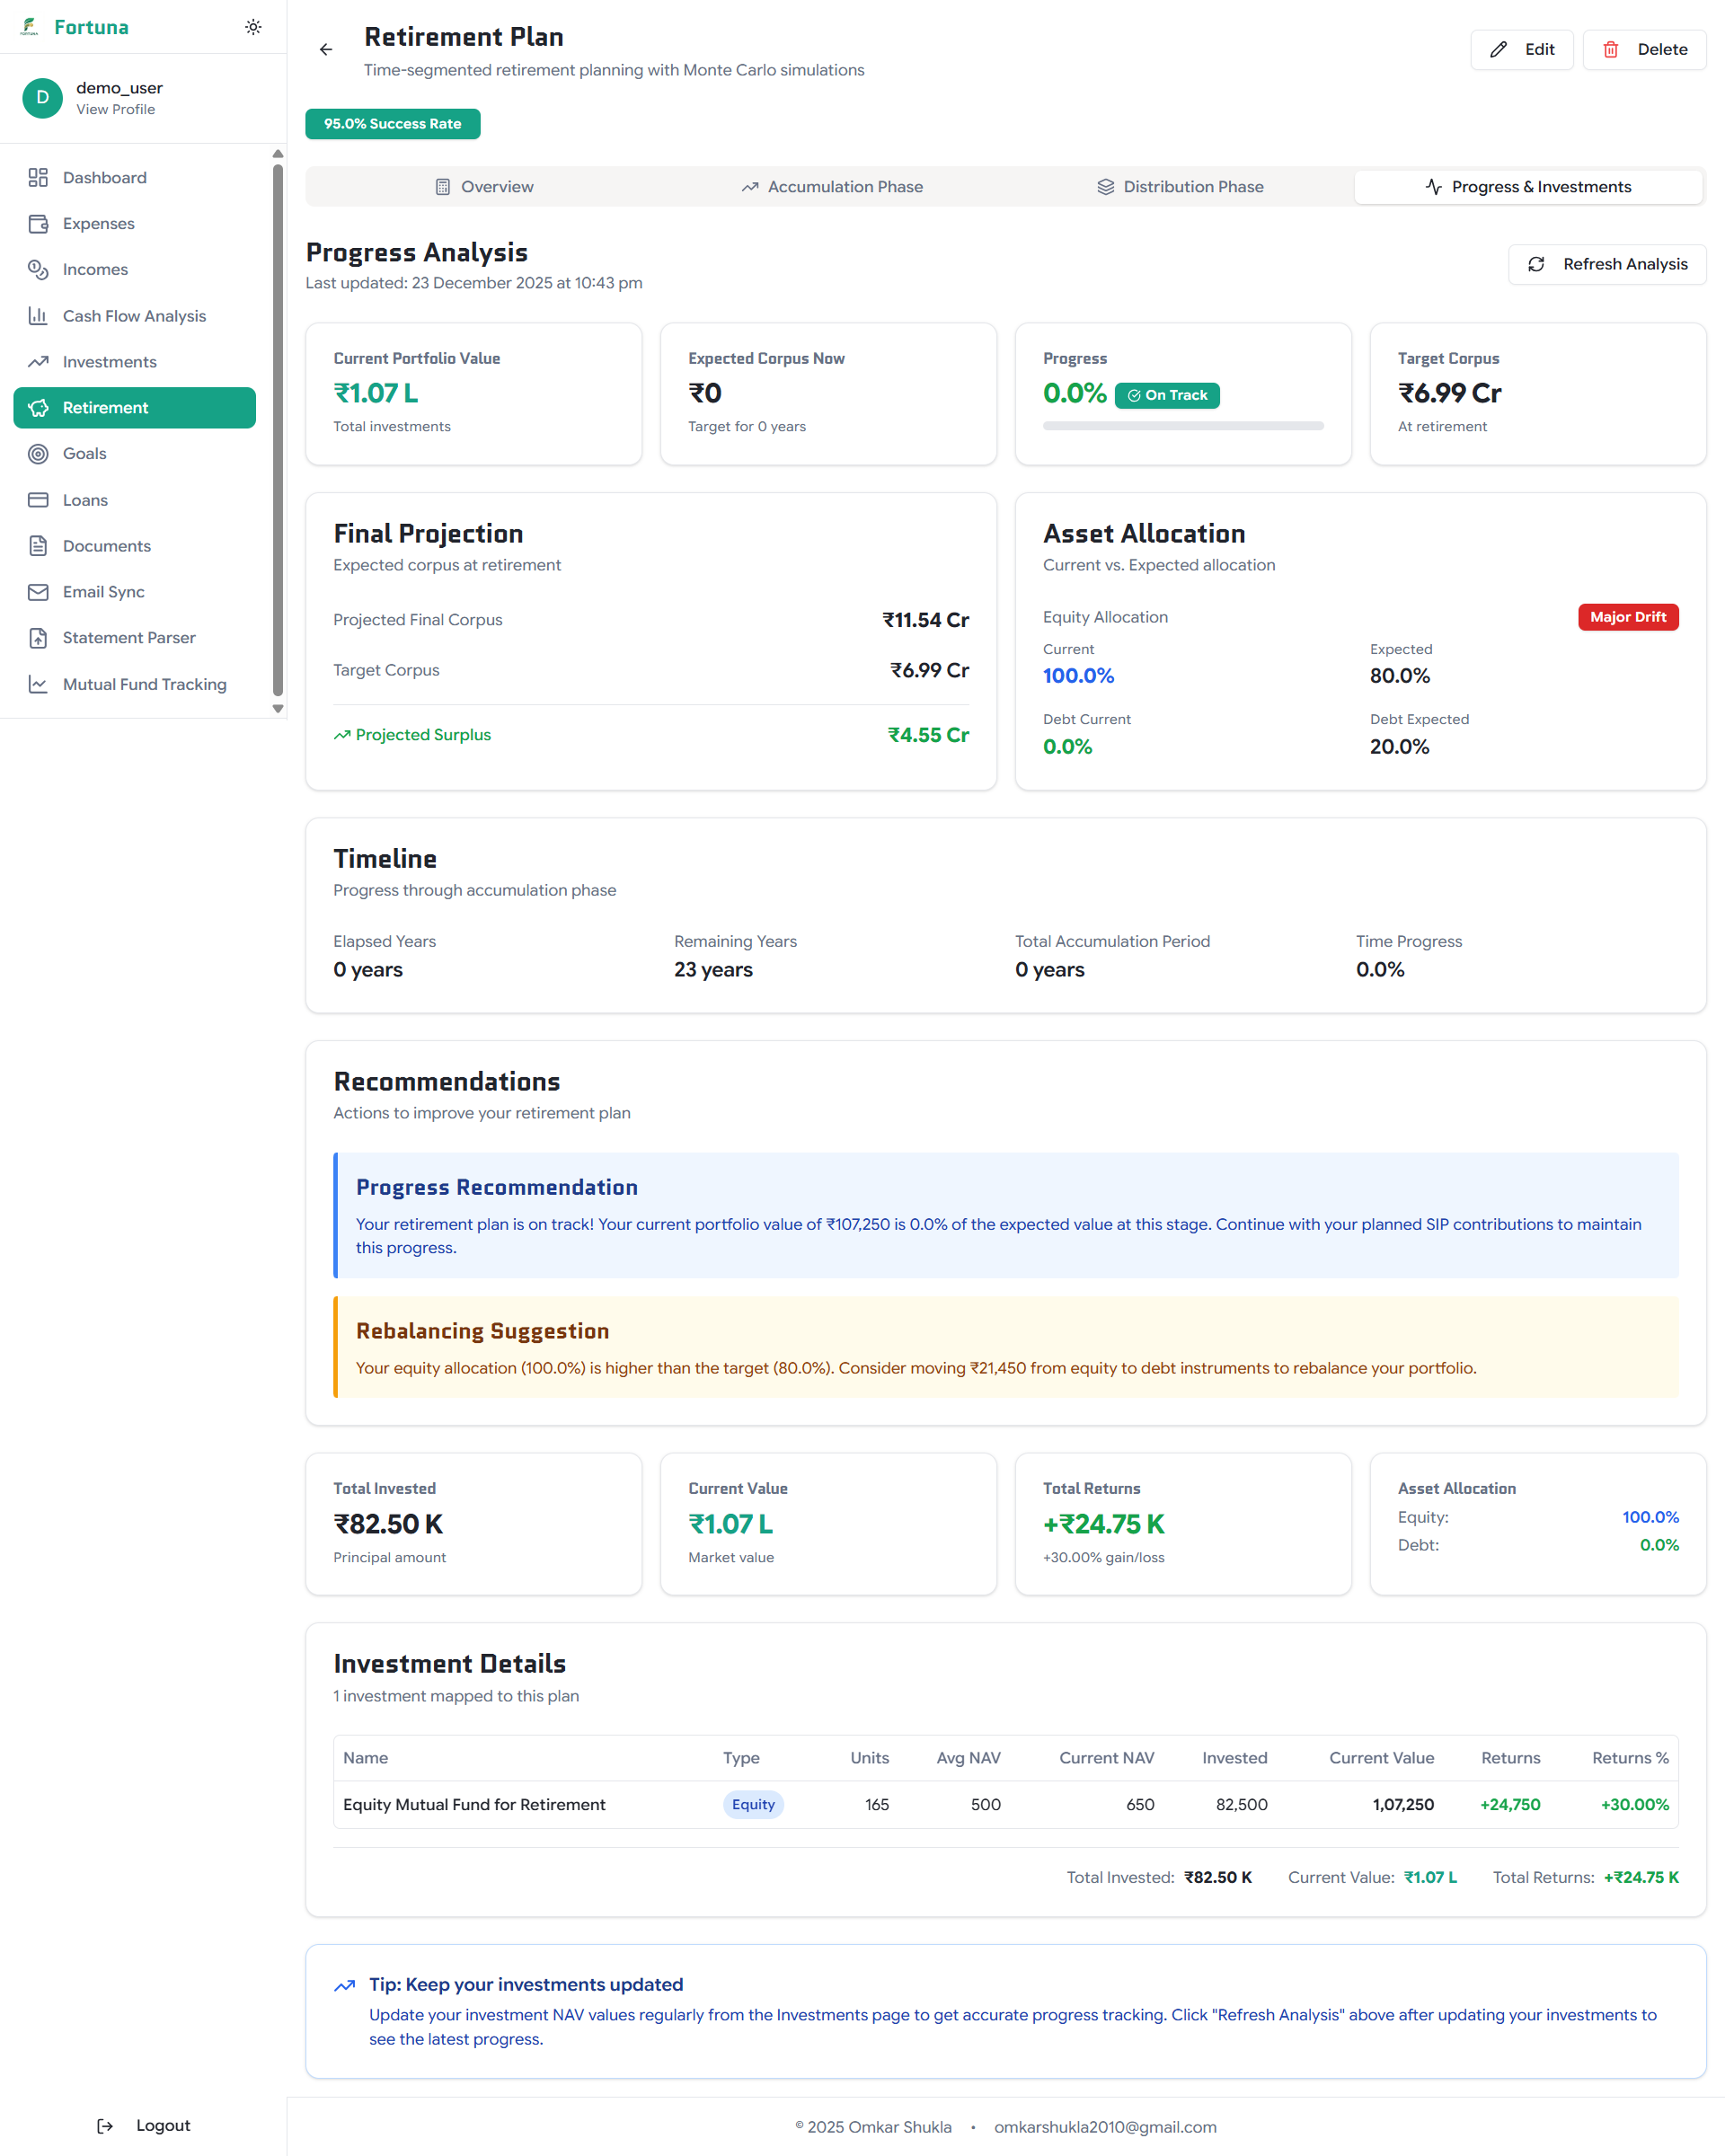1725x2156 pixels.
Task: Switch to the Overview tab
Action: point(484,186)
